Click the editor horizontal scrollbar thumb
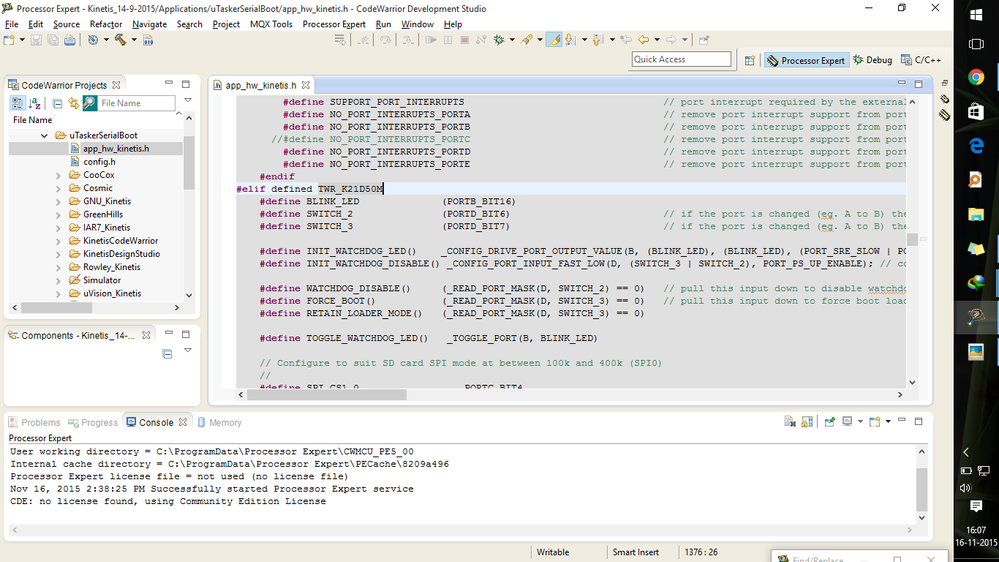The image size is (999, 562). (327, 395)
